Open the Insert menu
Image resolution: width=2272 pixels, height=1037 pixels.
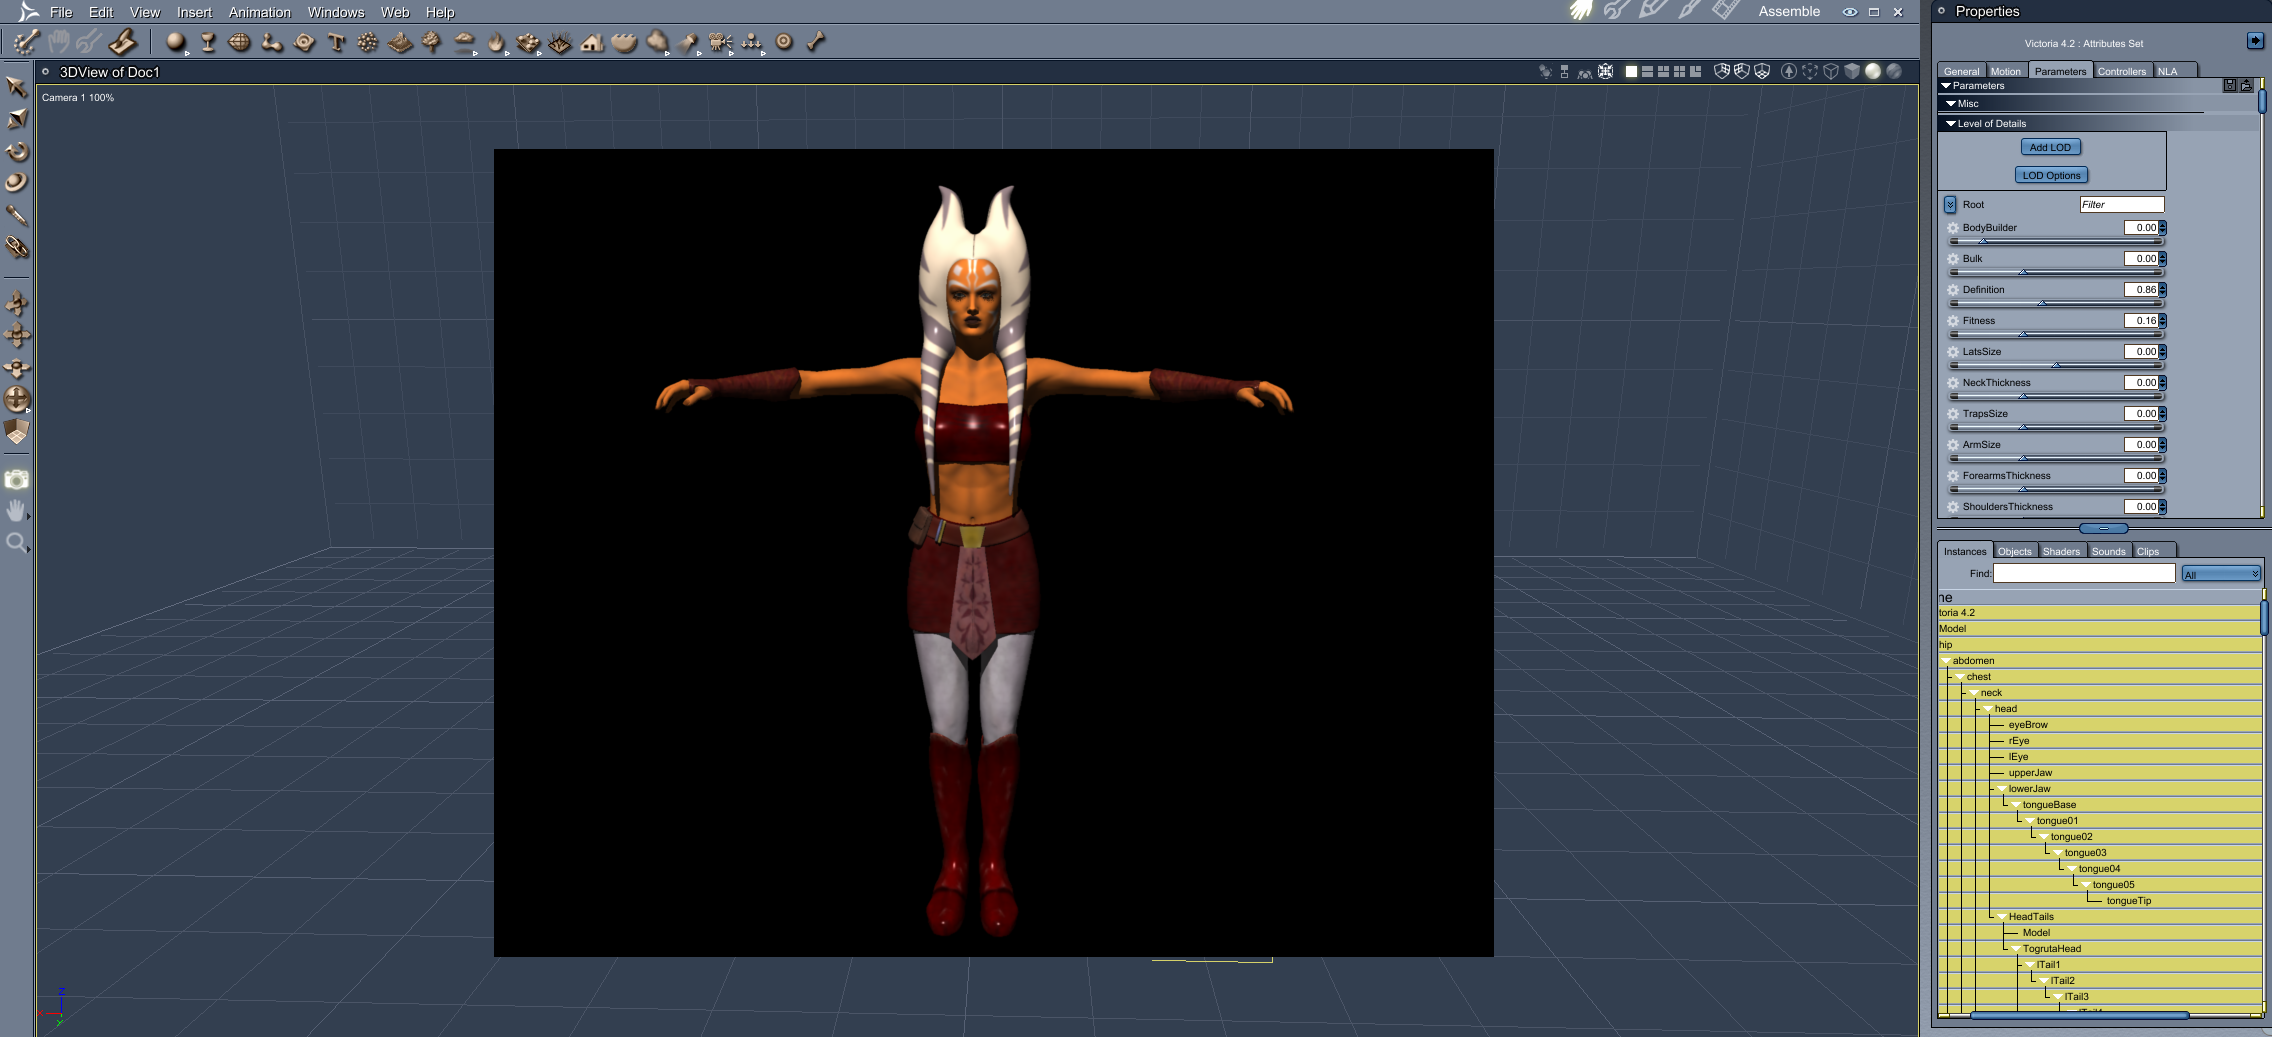tap(194, 12)
